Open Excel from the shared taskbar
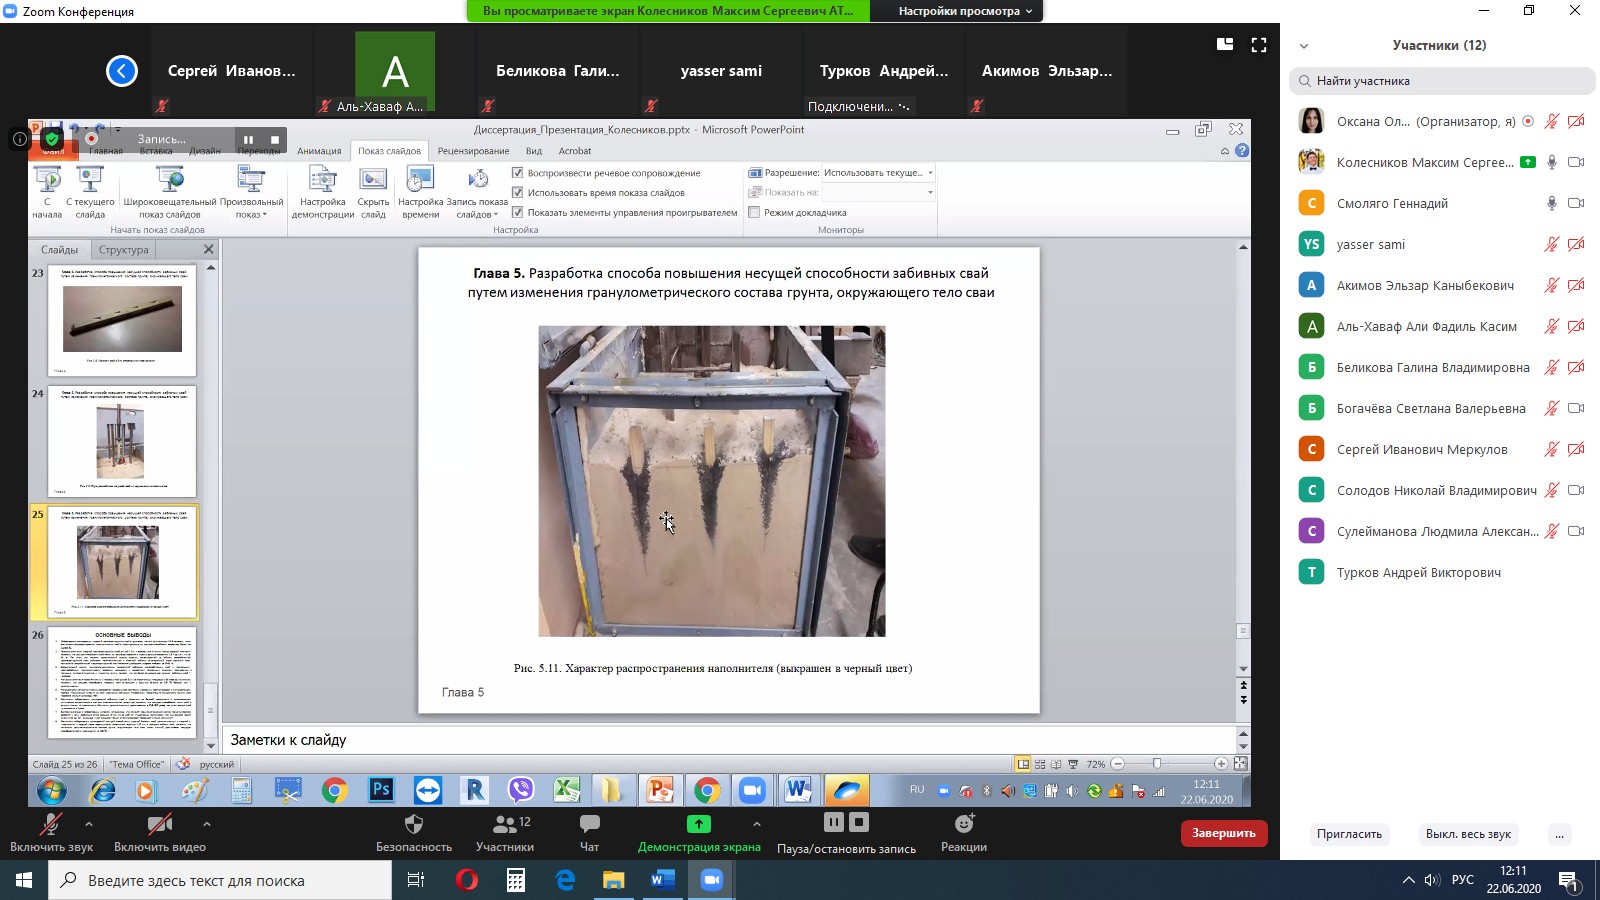Image resolution: width=1600 pixels, height=900 pixels. coord(567,790)
